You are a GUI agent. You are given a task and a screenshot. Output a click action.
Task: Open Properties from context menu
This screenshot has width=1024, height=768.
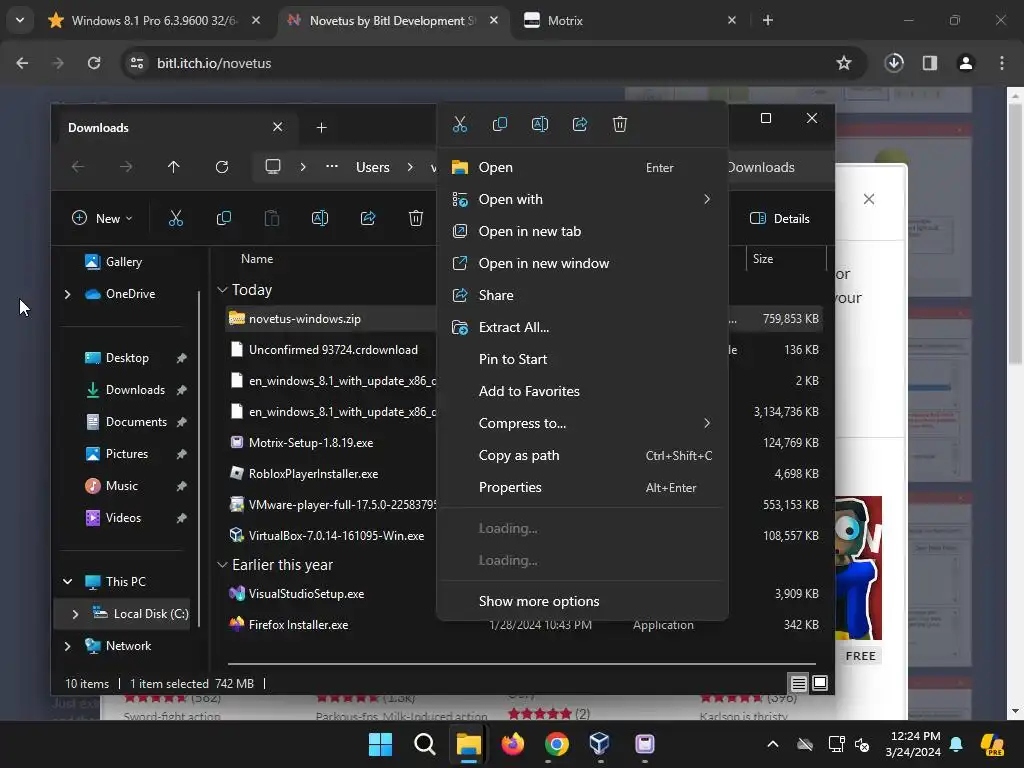[x=582, y=487]
